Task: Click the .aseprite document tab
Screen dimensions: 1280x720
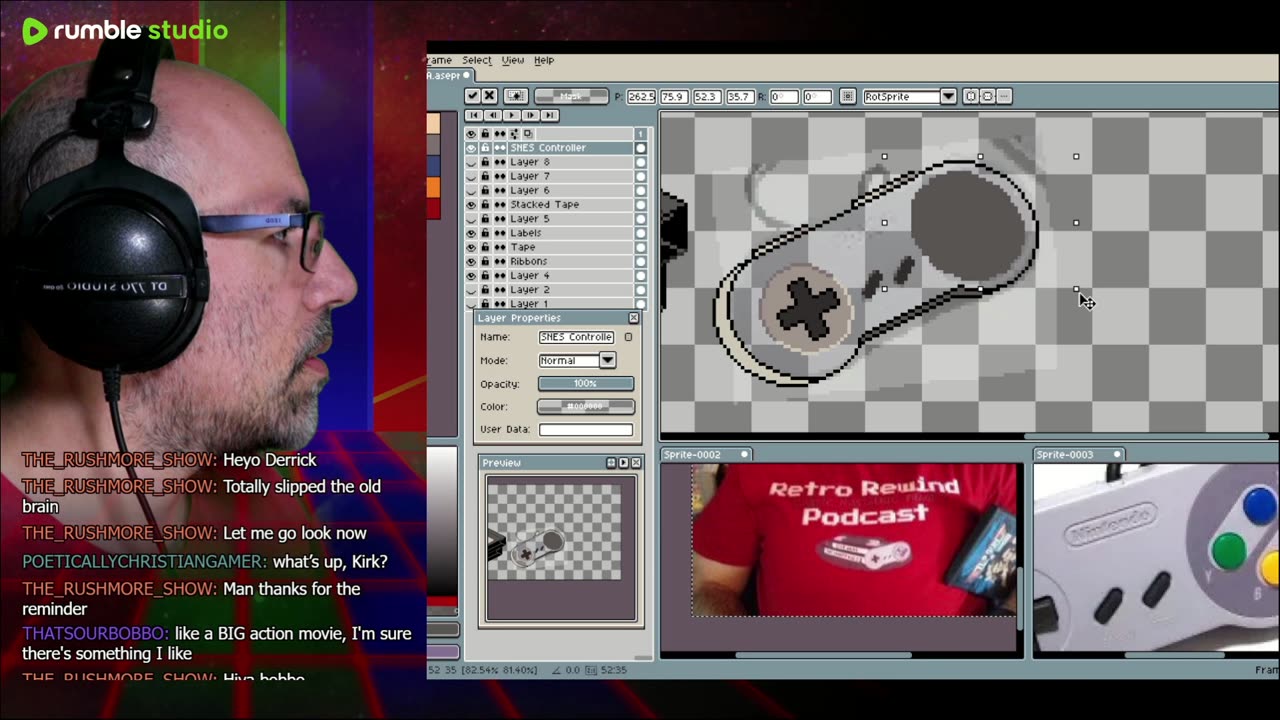Action: click(x=449, y=76)
